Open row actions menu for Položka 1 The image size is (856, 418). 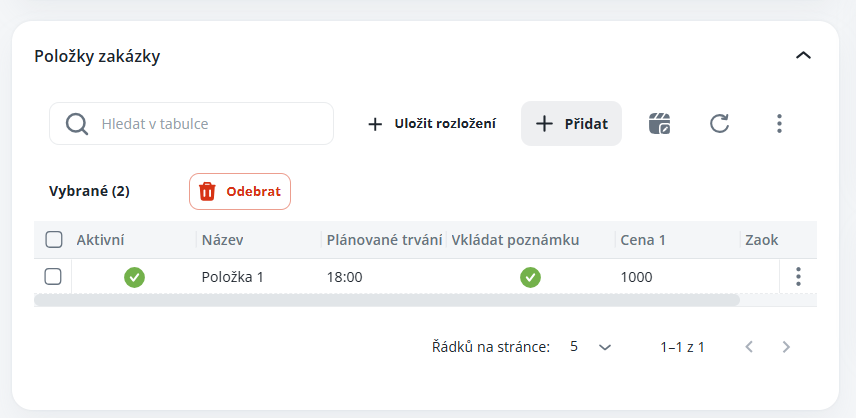pos(798,277)
